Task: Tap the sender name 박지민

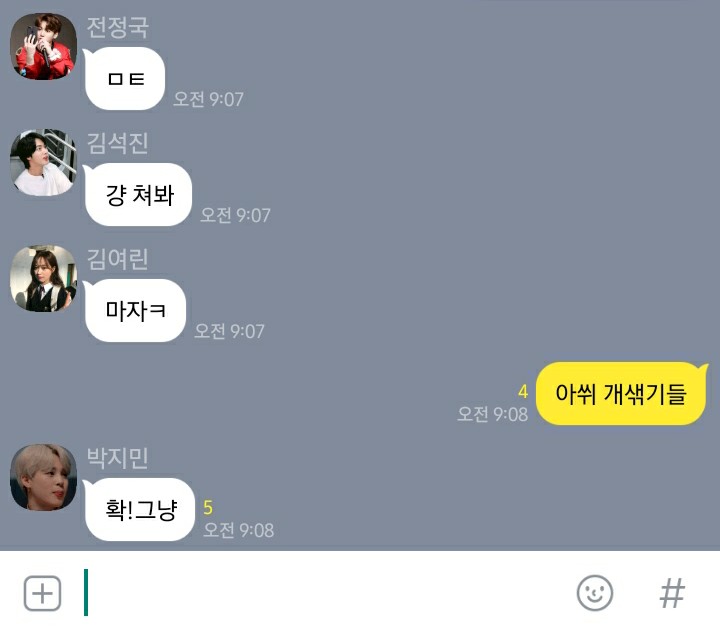Action: (118, 458)
